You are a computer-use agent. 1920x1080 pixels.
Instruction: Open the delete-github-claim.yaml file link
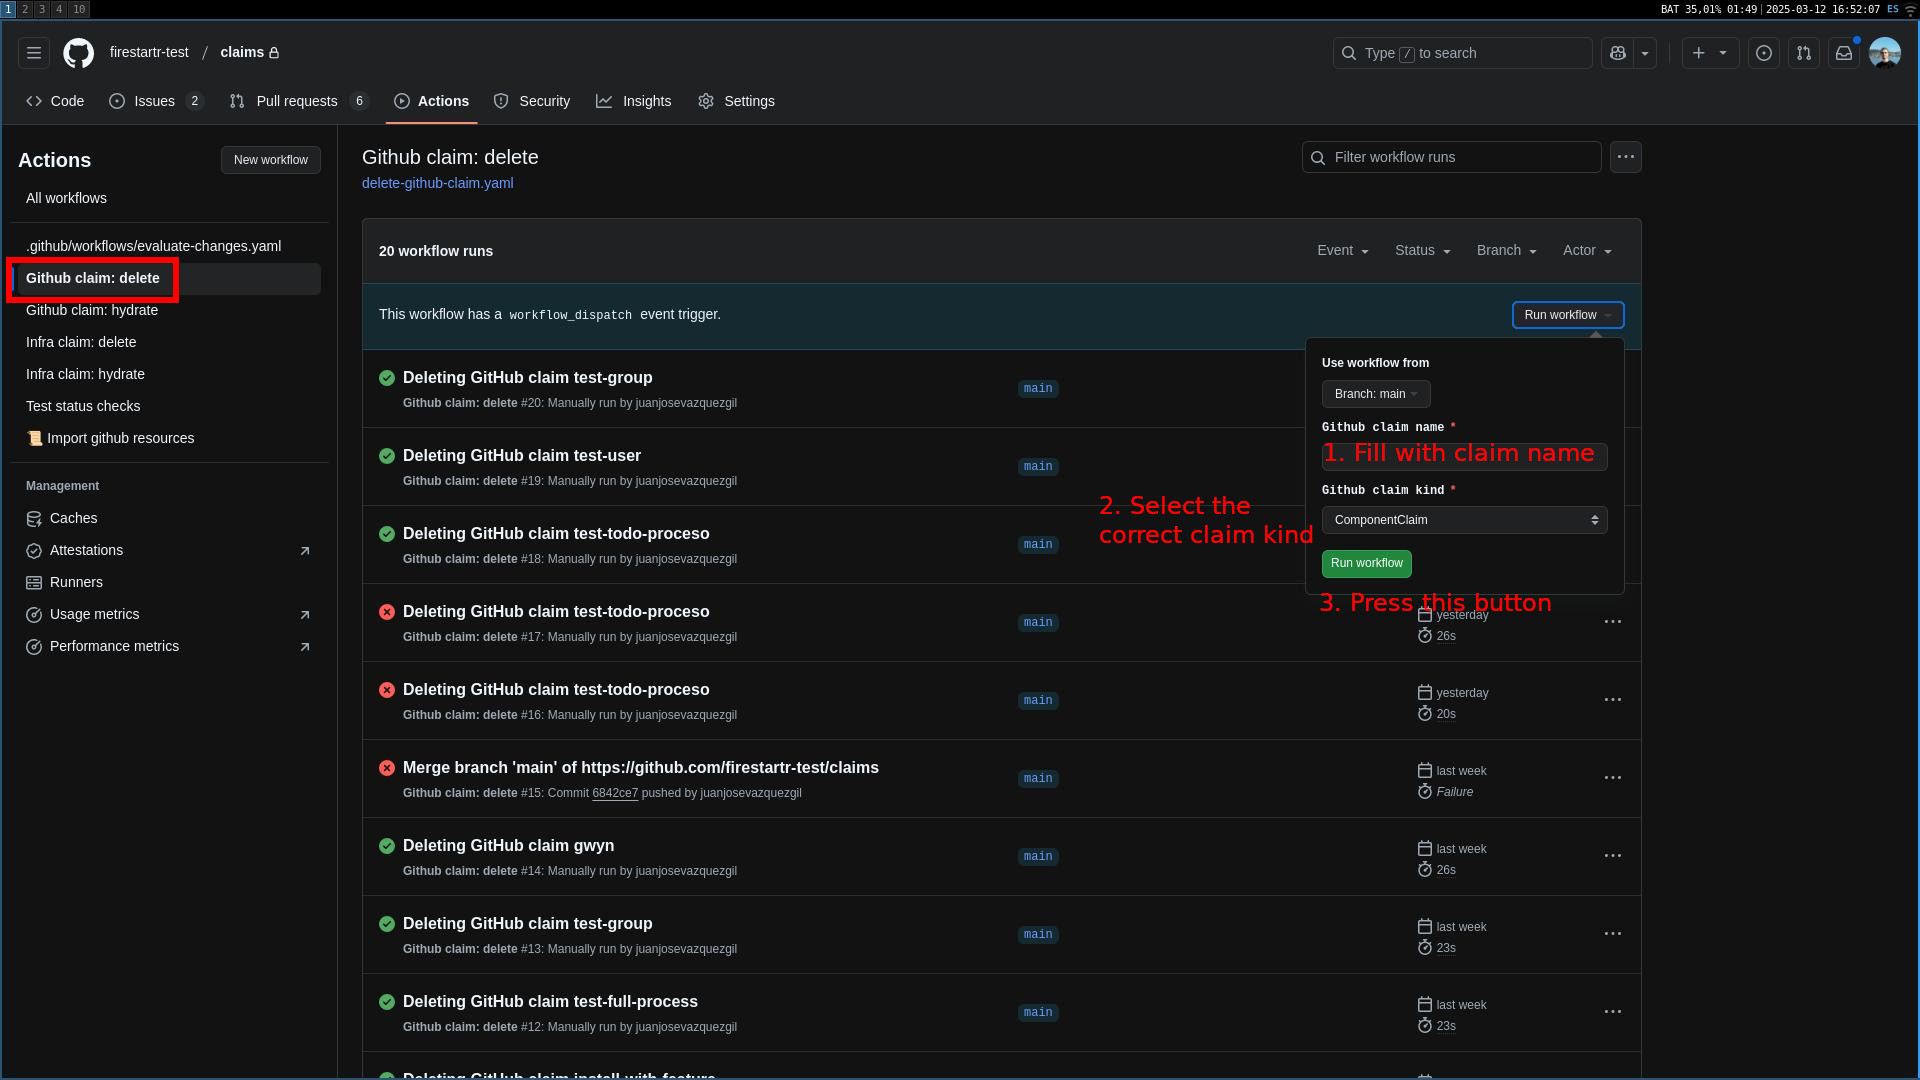[437, 183]
